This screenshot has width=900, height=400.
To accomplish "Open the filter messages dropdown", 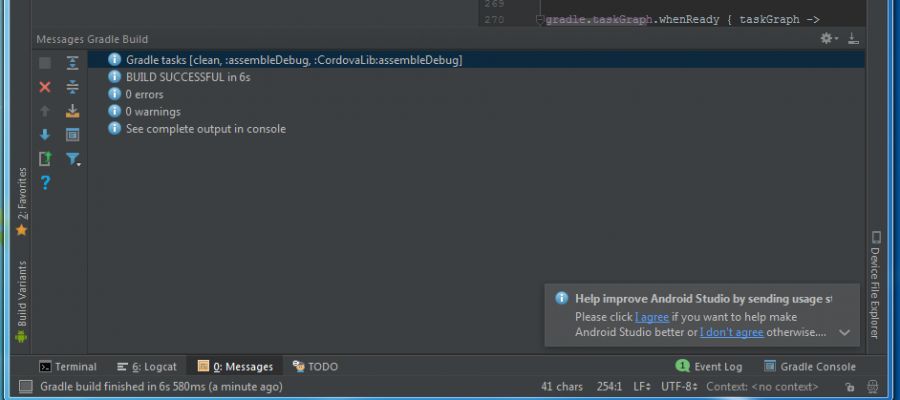I will coord(73,159).
